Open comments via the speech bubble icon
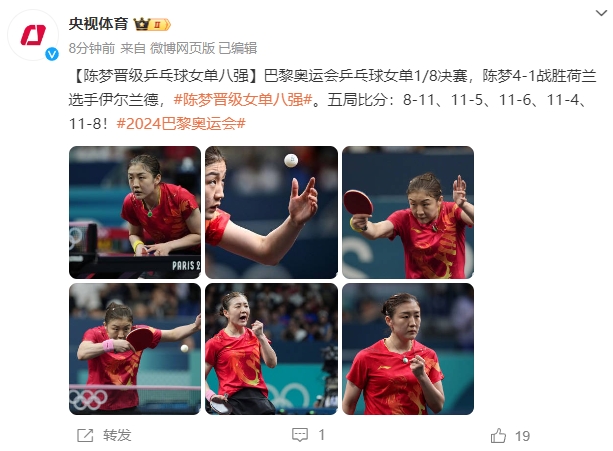The image size is (613, 451). coord(300,435)
